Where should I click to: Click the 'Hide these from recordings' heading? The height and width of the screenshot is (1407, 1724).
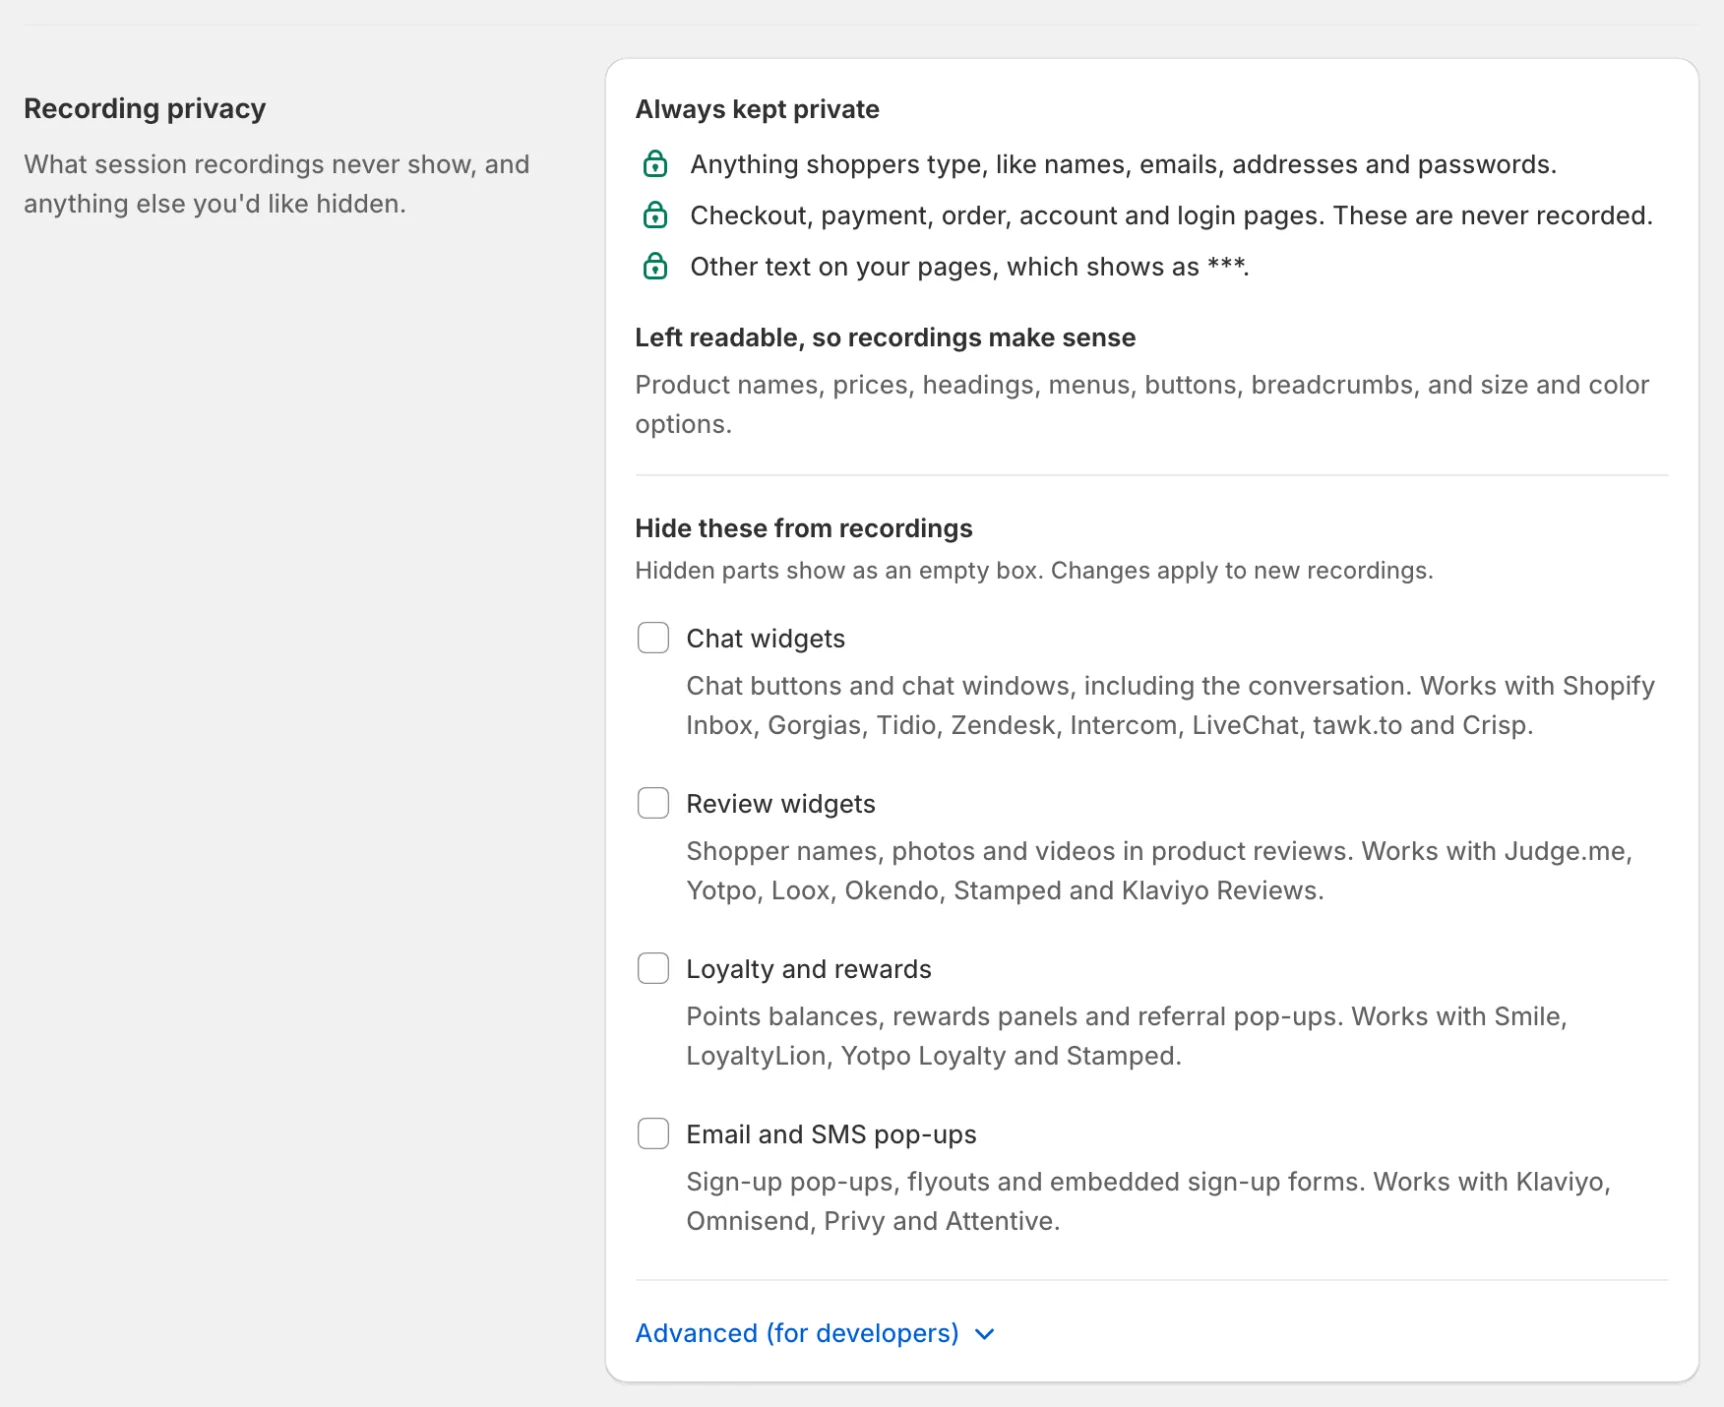click(803, 528)
